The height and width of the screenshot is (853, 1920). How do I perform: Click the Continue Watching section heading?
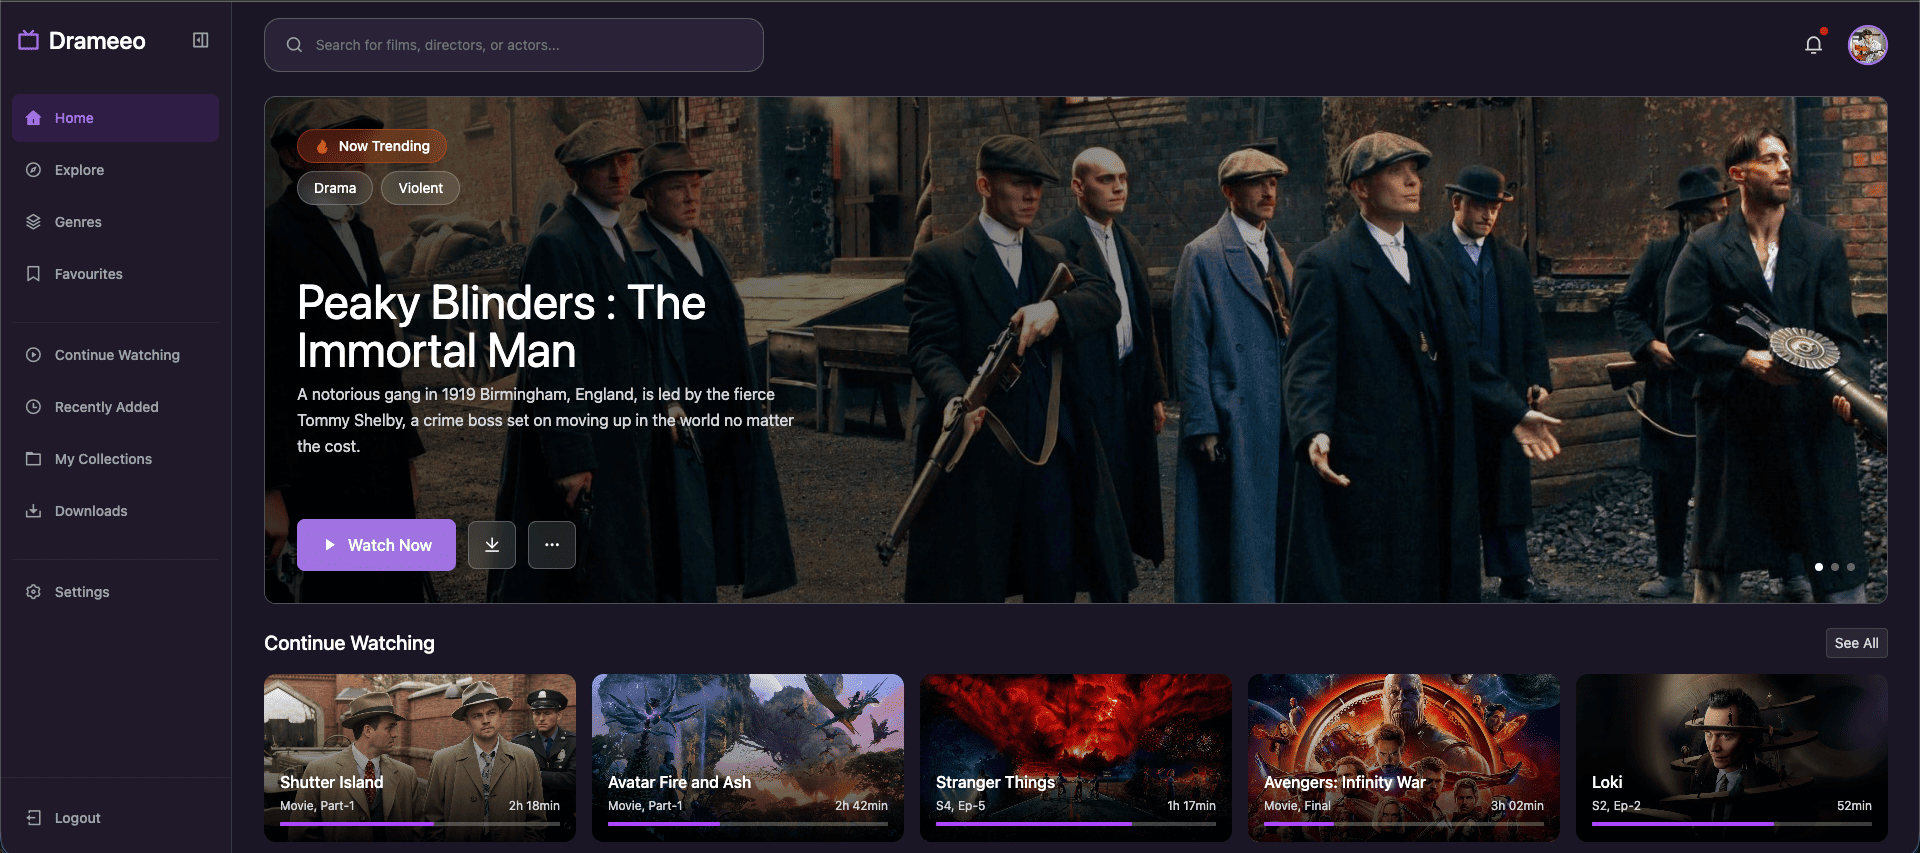click(349, 643)
